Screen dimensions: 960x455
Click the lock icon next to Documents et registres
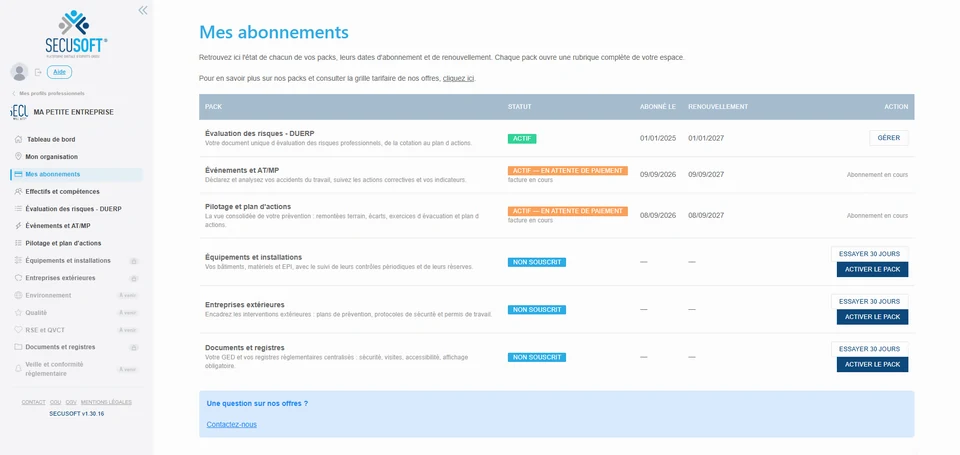point(133,347)
